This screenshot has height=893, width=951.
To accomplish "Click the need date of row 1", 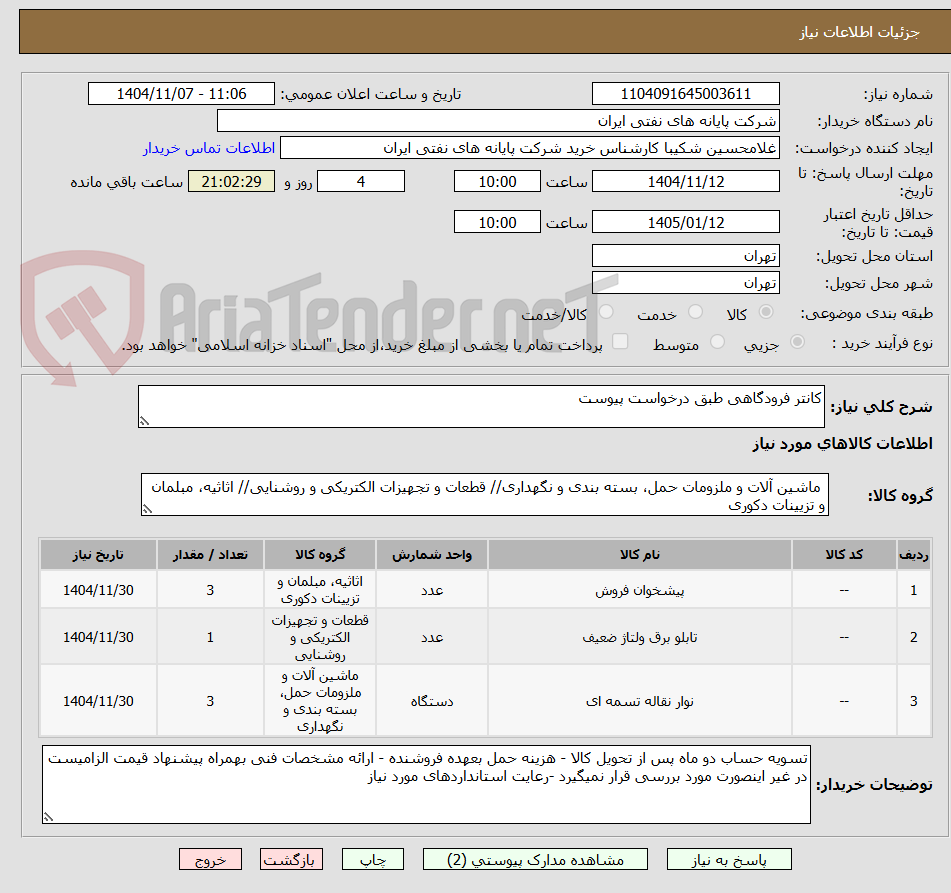I will (98, 590).
